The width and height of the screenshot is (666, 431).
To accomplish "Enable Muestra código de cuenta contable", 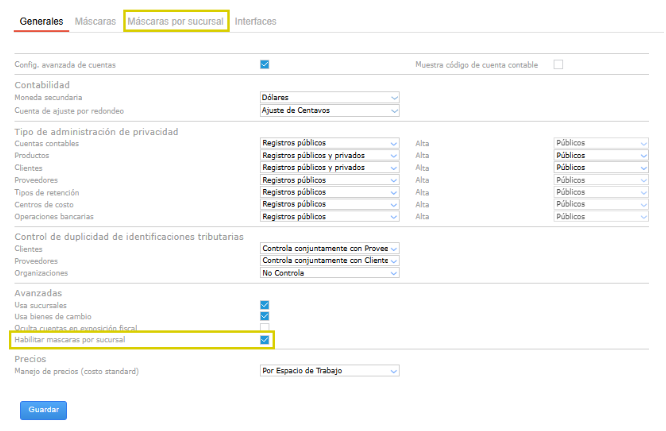I will click(558, 65).
